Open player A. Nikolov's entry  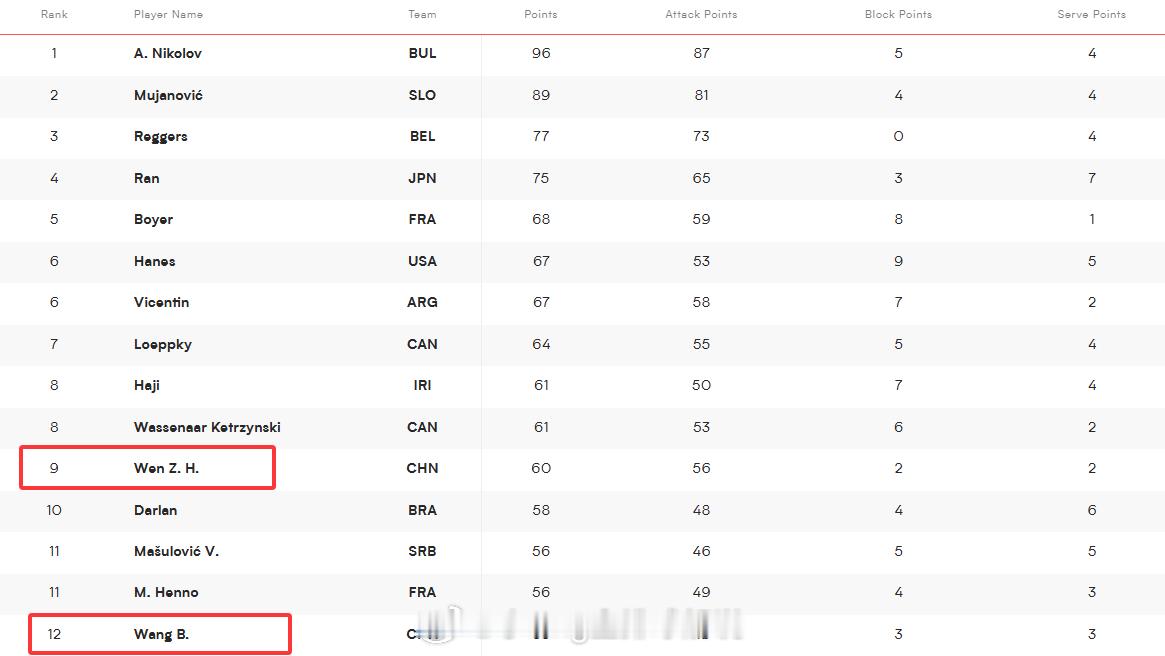click(x=168, y=53)
